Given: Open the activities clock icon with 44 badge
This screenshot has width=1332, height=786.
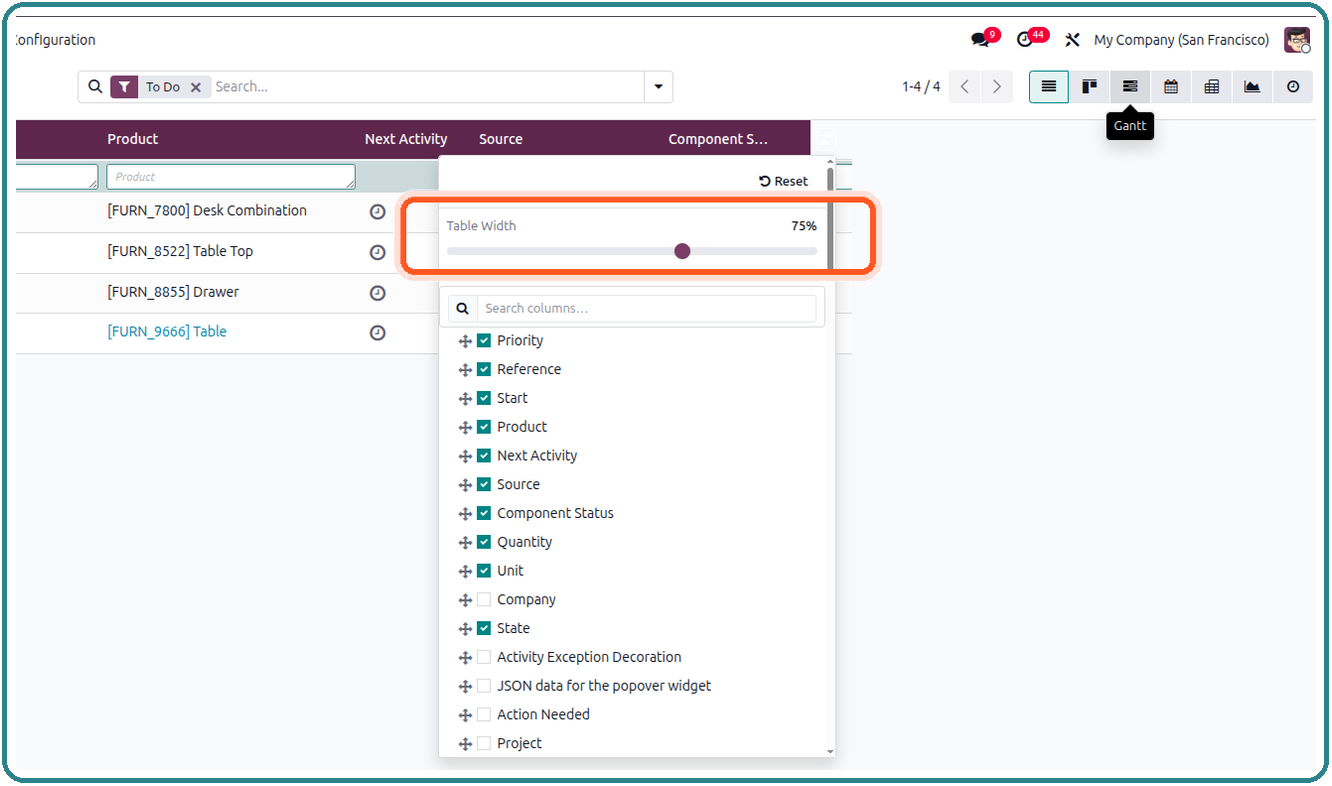Looking at the screenshot, I should tap(1025, 40).
